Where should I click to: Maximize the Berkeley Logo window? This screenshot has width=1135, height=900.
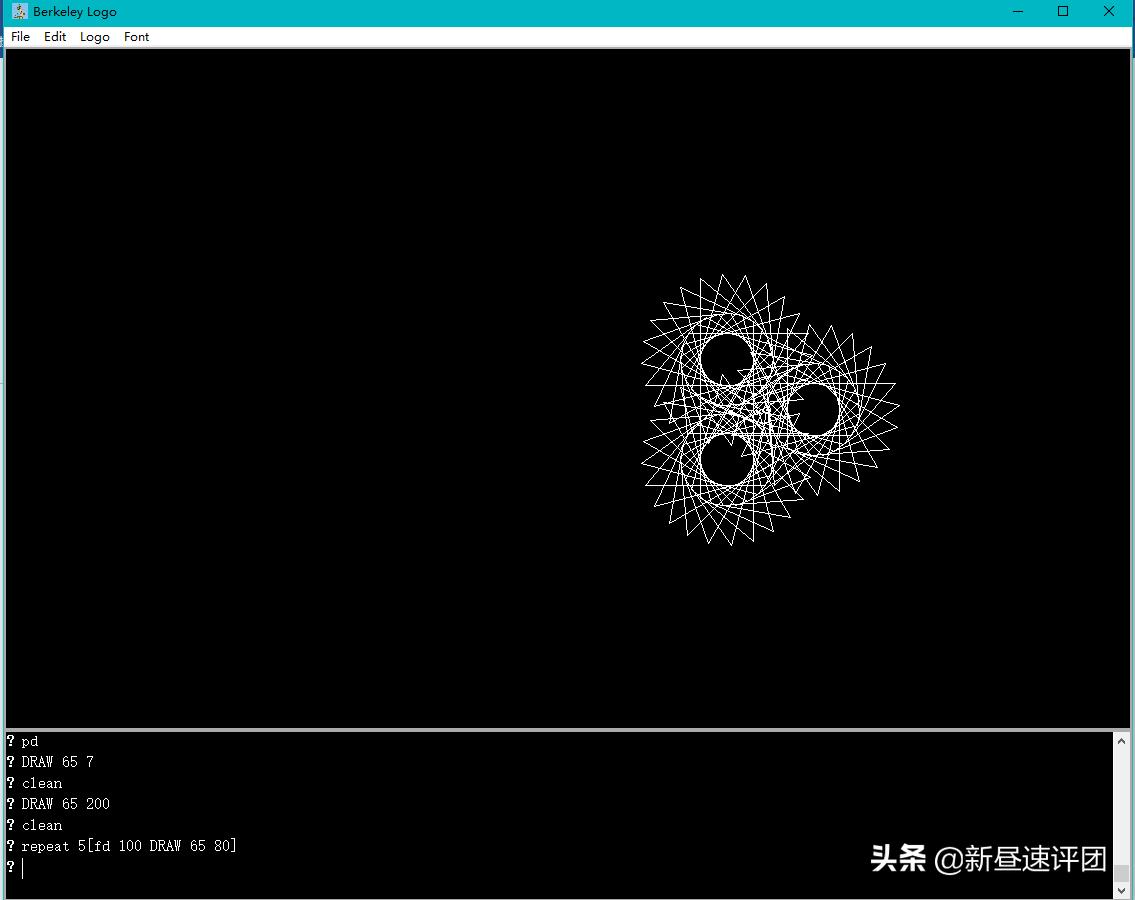click(x=1063, y=12)
